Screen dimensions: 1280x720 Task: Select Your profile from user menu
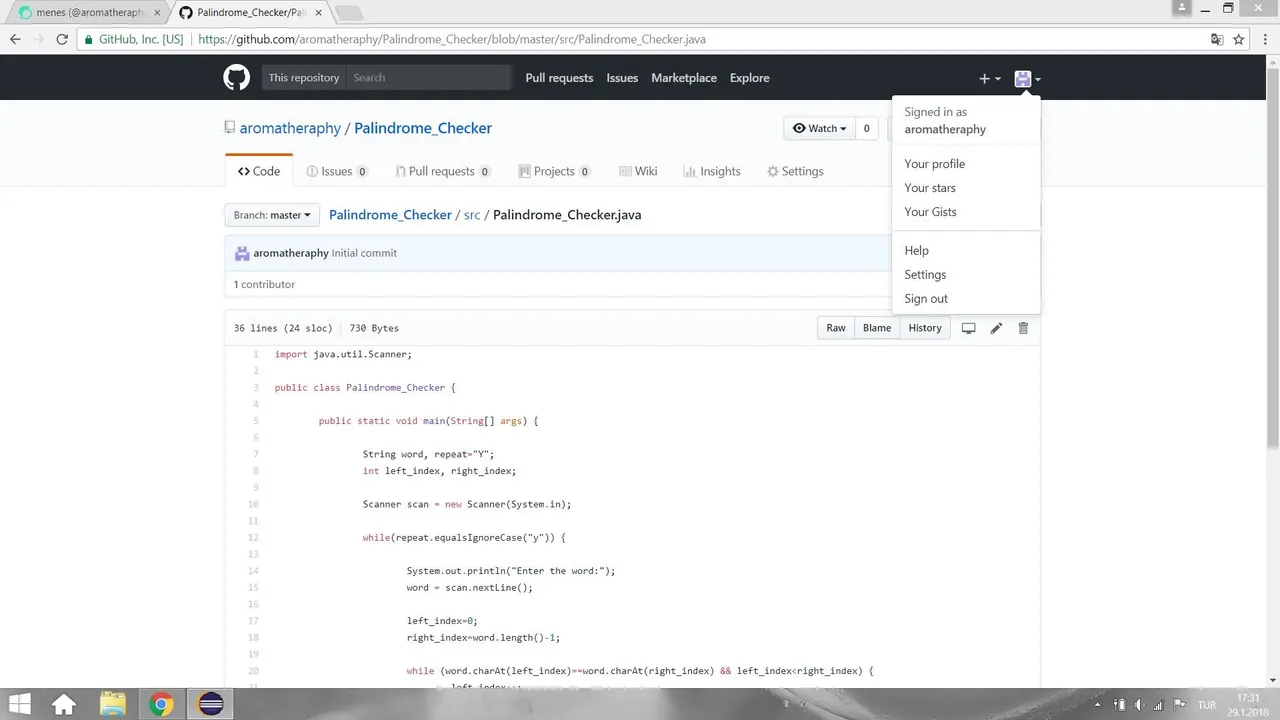point(966,164)
